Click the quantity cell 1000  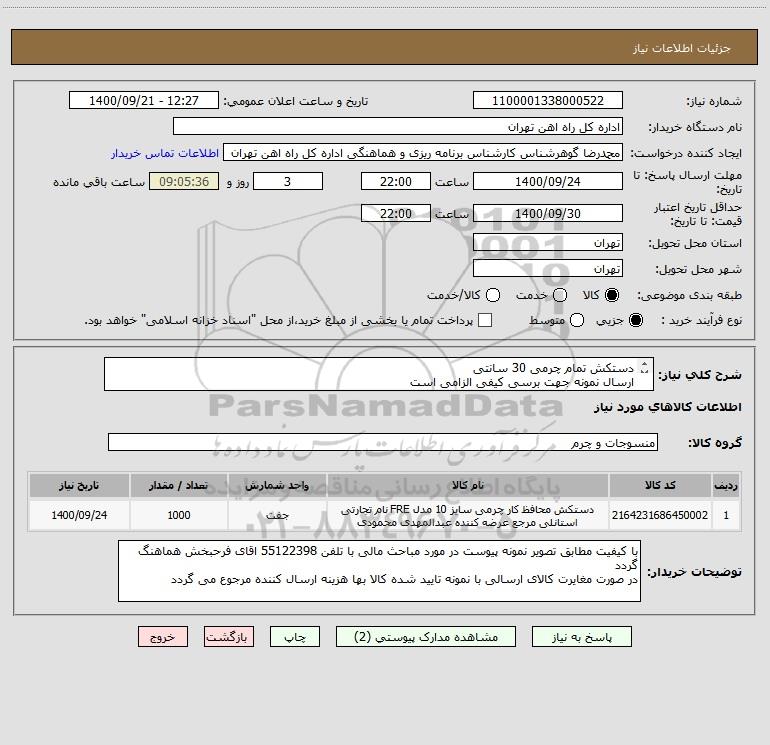point(179,515)
